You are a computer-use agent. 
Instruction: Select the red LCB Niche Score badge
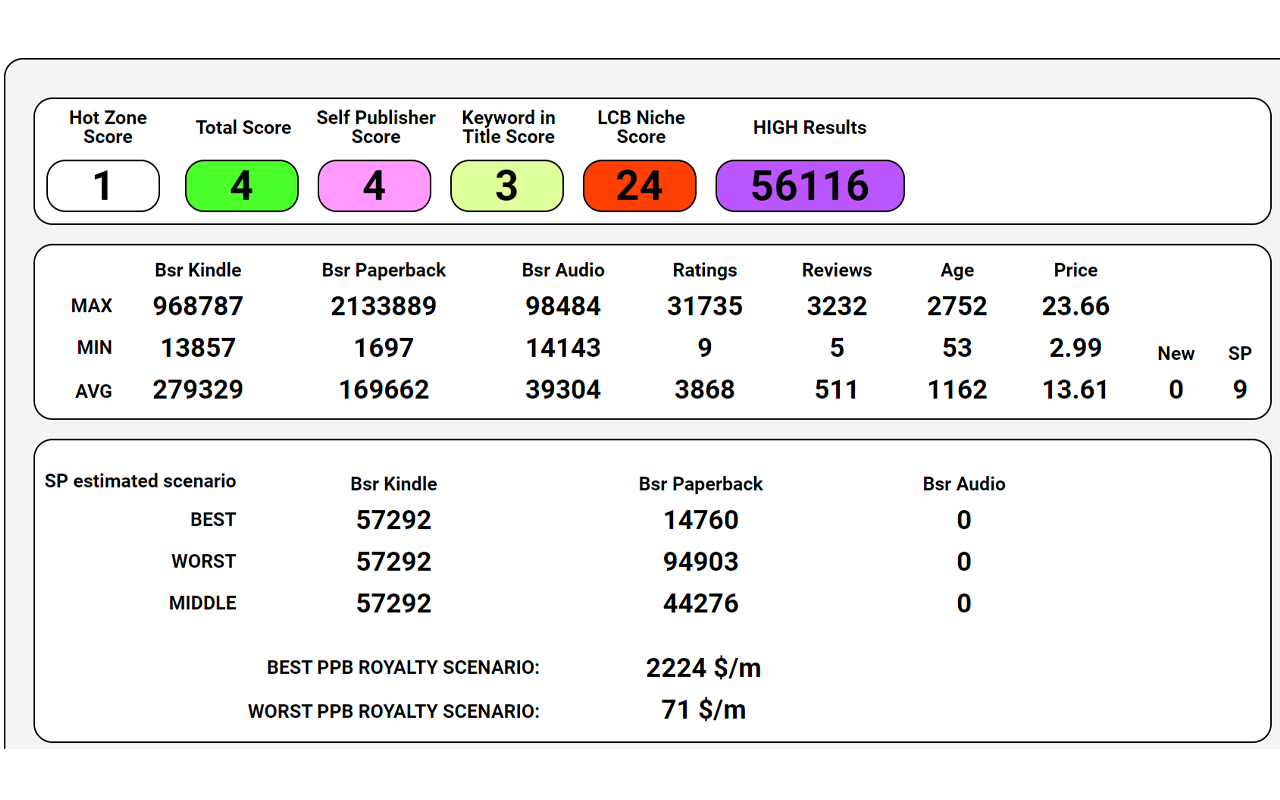coord(640,186)
